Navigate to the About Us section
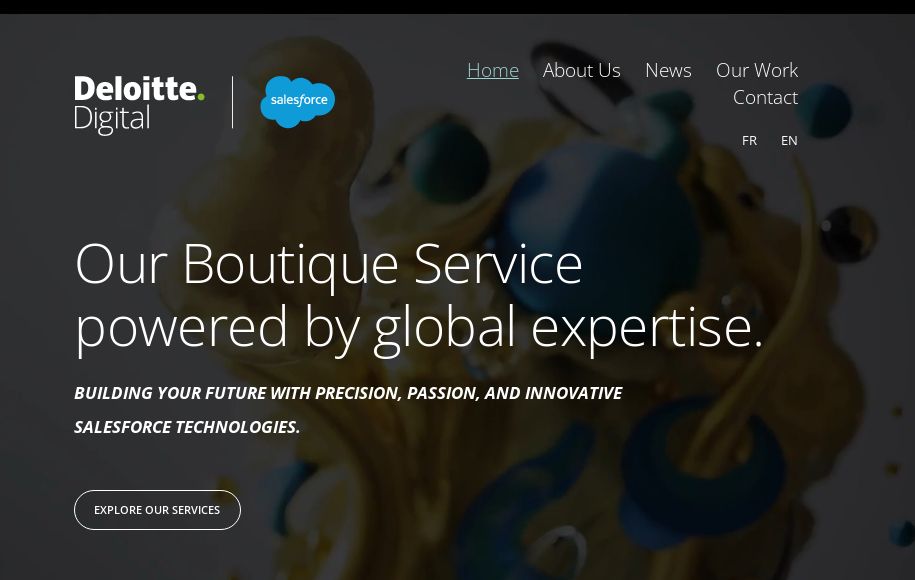Viewport: 915px width, 580px height. coord(581,70)
